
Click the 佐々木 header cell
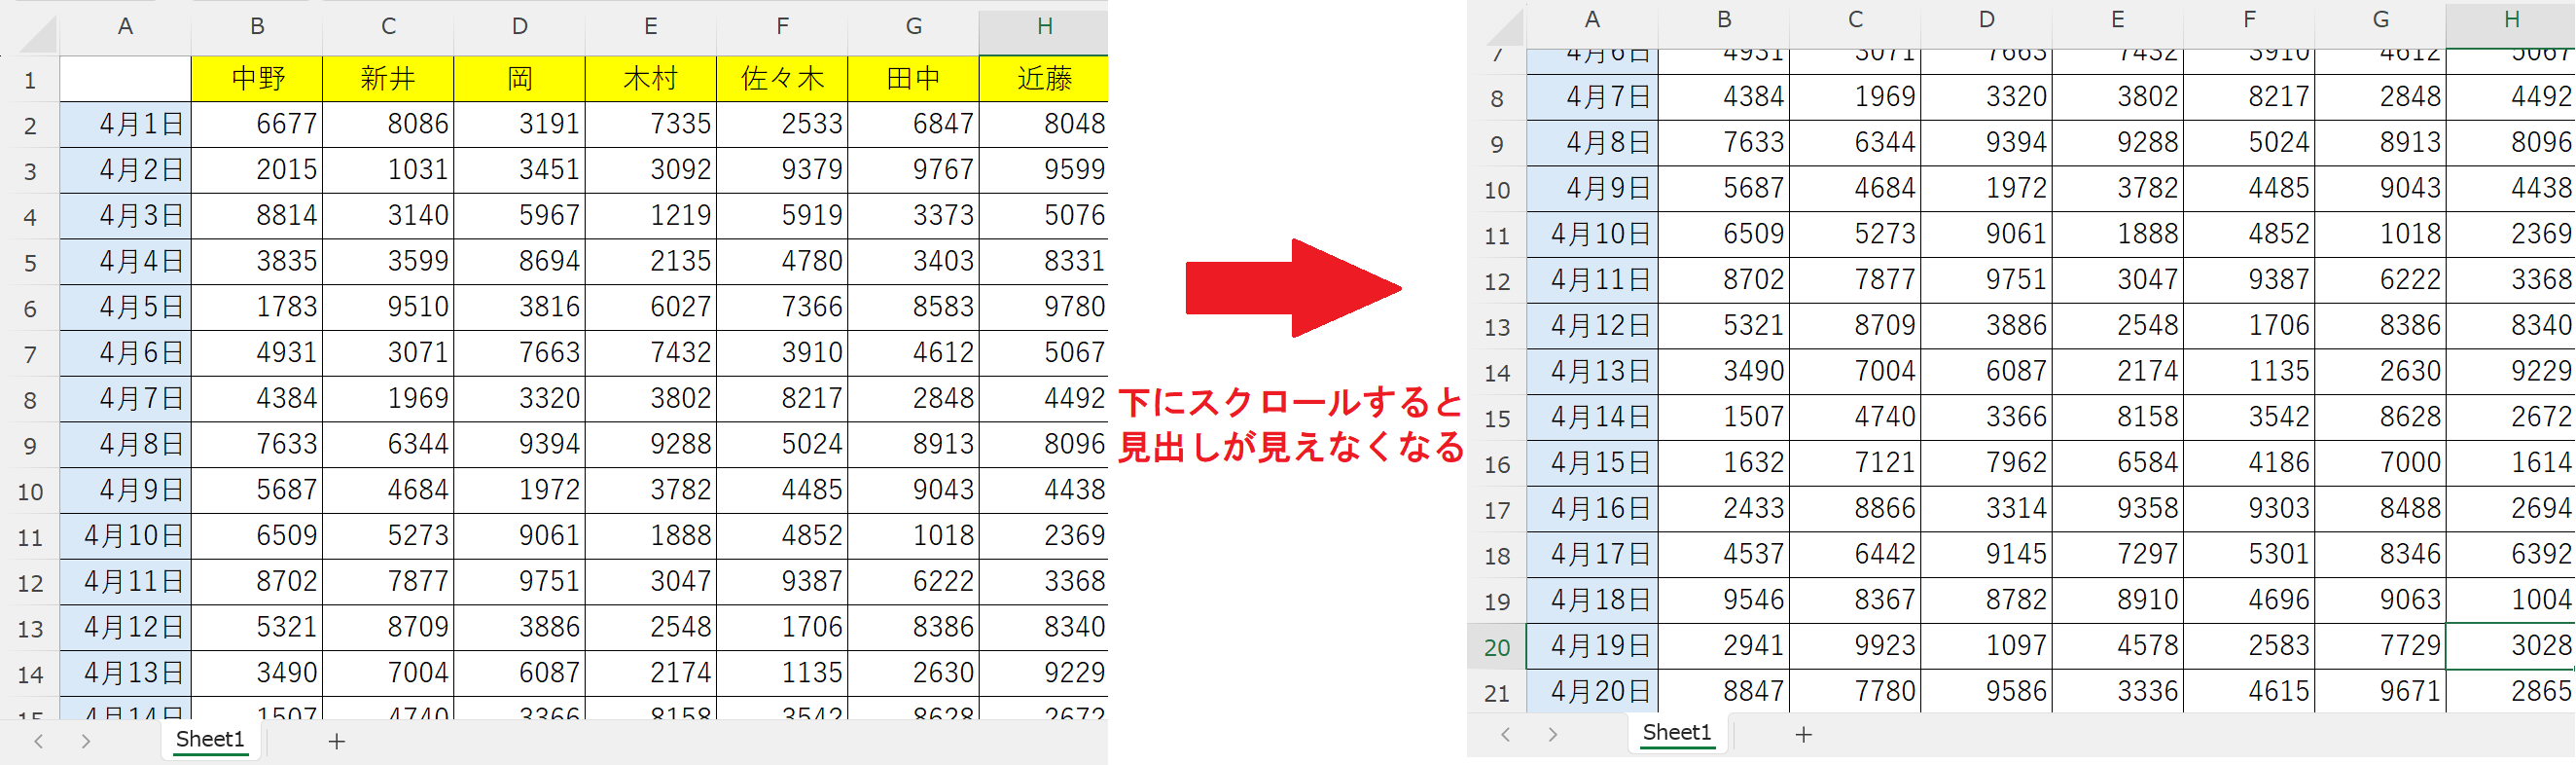(x=782, y=79)
